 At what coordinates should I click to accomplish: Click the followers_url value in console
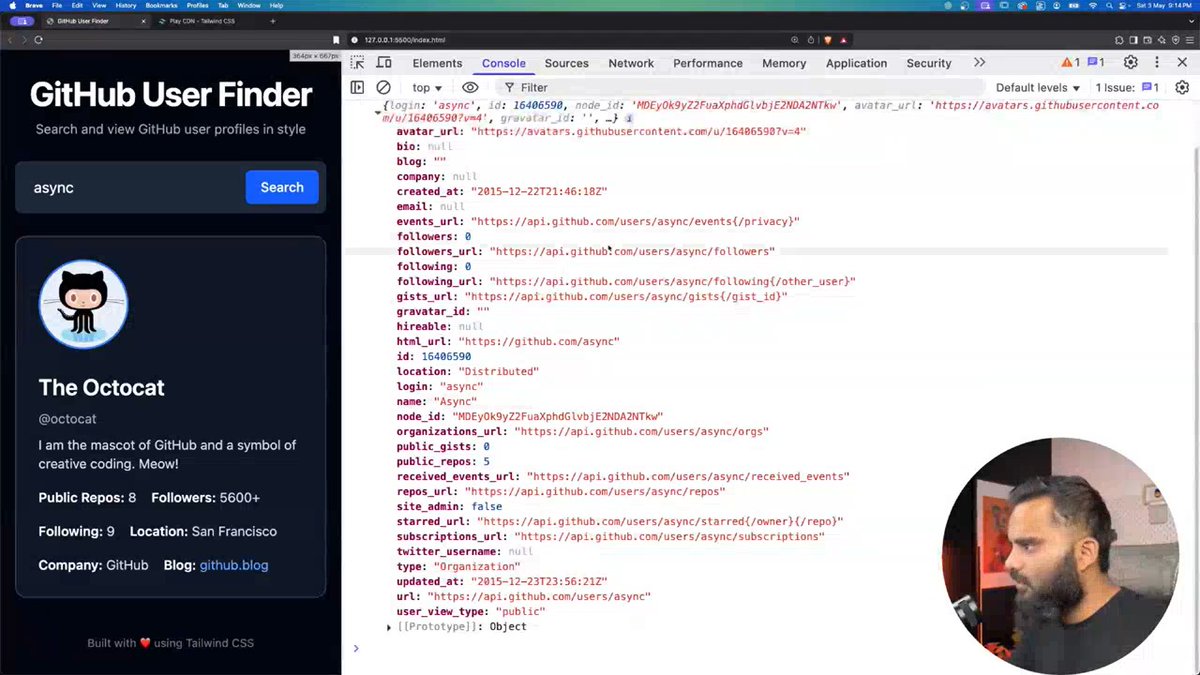632,252
